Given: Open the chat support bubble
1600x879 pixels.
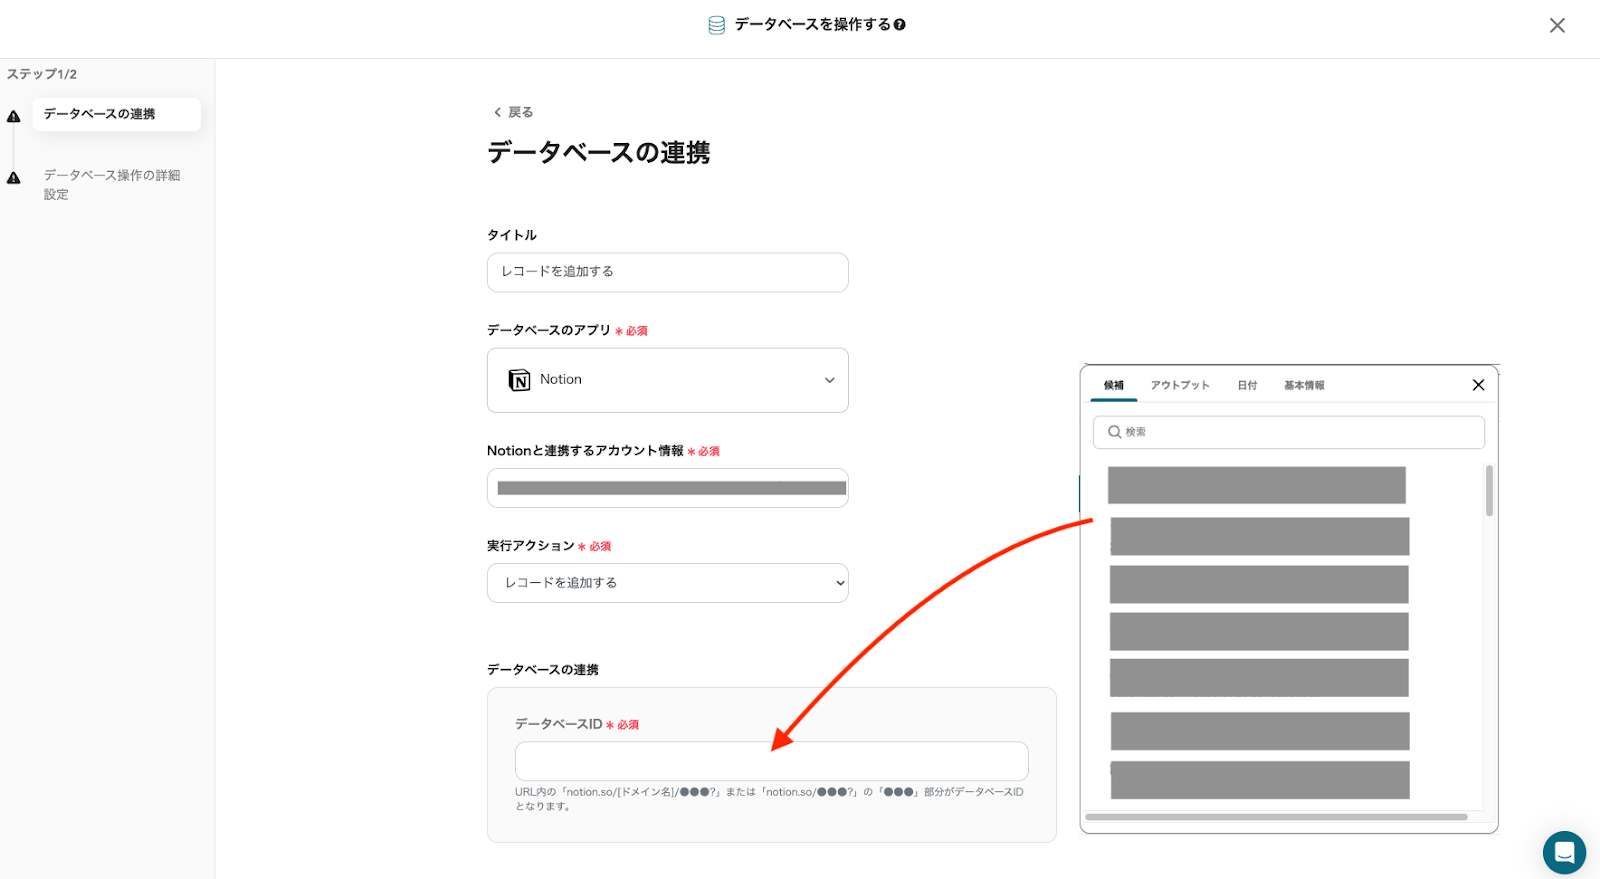Looking at the screenshot, I should (x=1564, y=853).
